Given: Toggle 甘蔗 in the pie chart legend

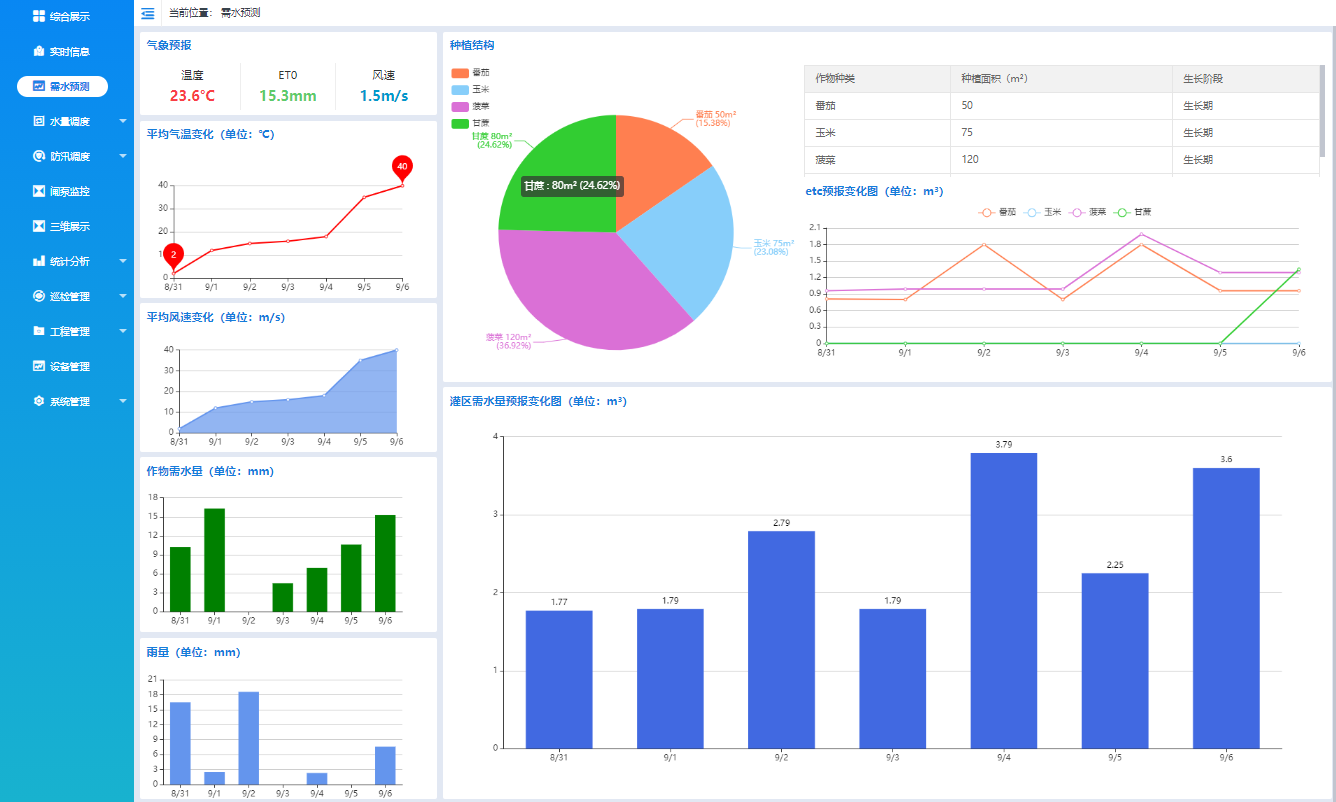Looking at the screenshot, I should click(x=470, y=123).
